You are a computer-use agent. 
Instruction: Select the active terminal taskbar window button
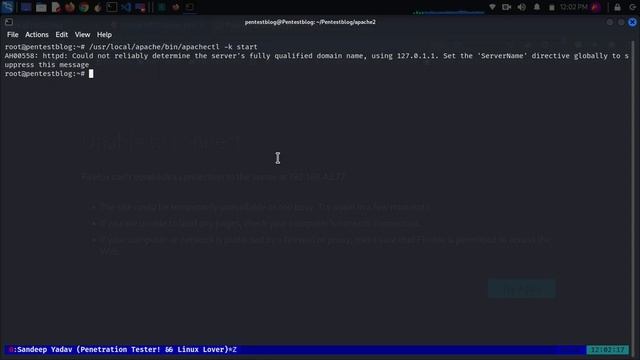coord(190,7)
